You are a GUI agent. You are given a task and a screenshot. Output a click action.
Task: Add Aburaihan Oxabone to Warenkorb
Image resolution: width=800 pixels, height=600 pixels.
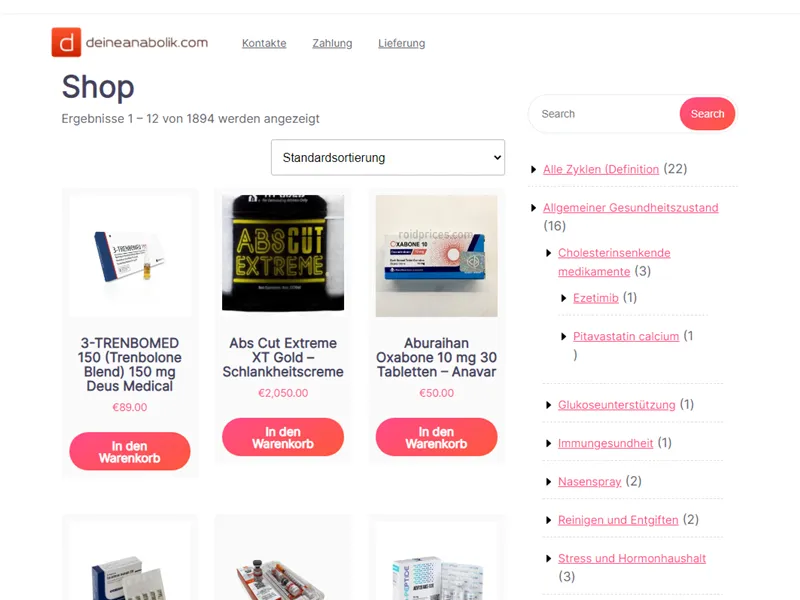pyautogui.click(x=436, y=437)
